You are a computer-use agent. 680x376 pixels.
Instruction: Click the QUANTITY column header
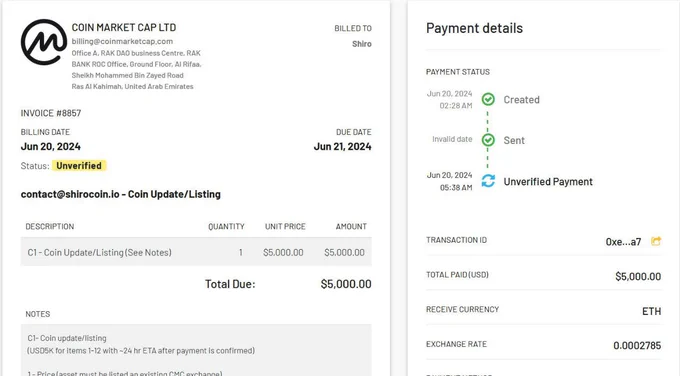pyautogui.click(x=226, y=226)
